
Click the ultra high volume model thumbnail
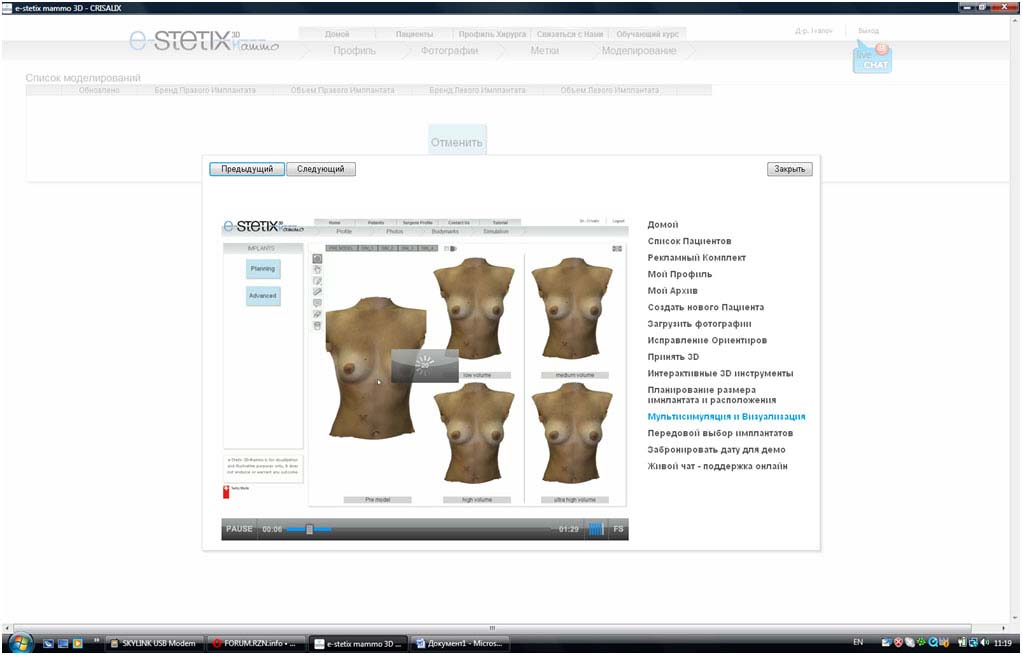point(573,434)
